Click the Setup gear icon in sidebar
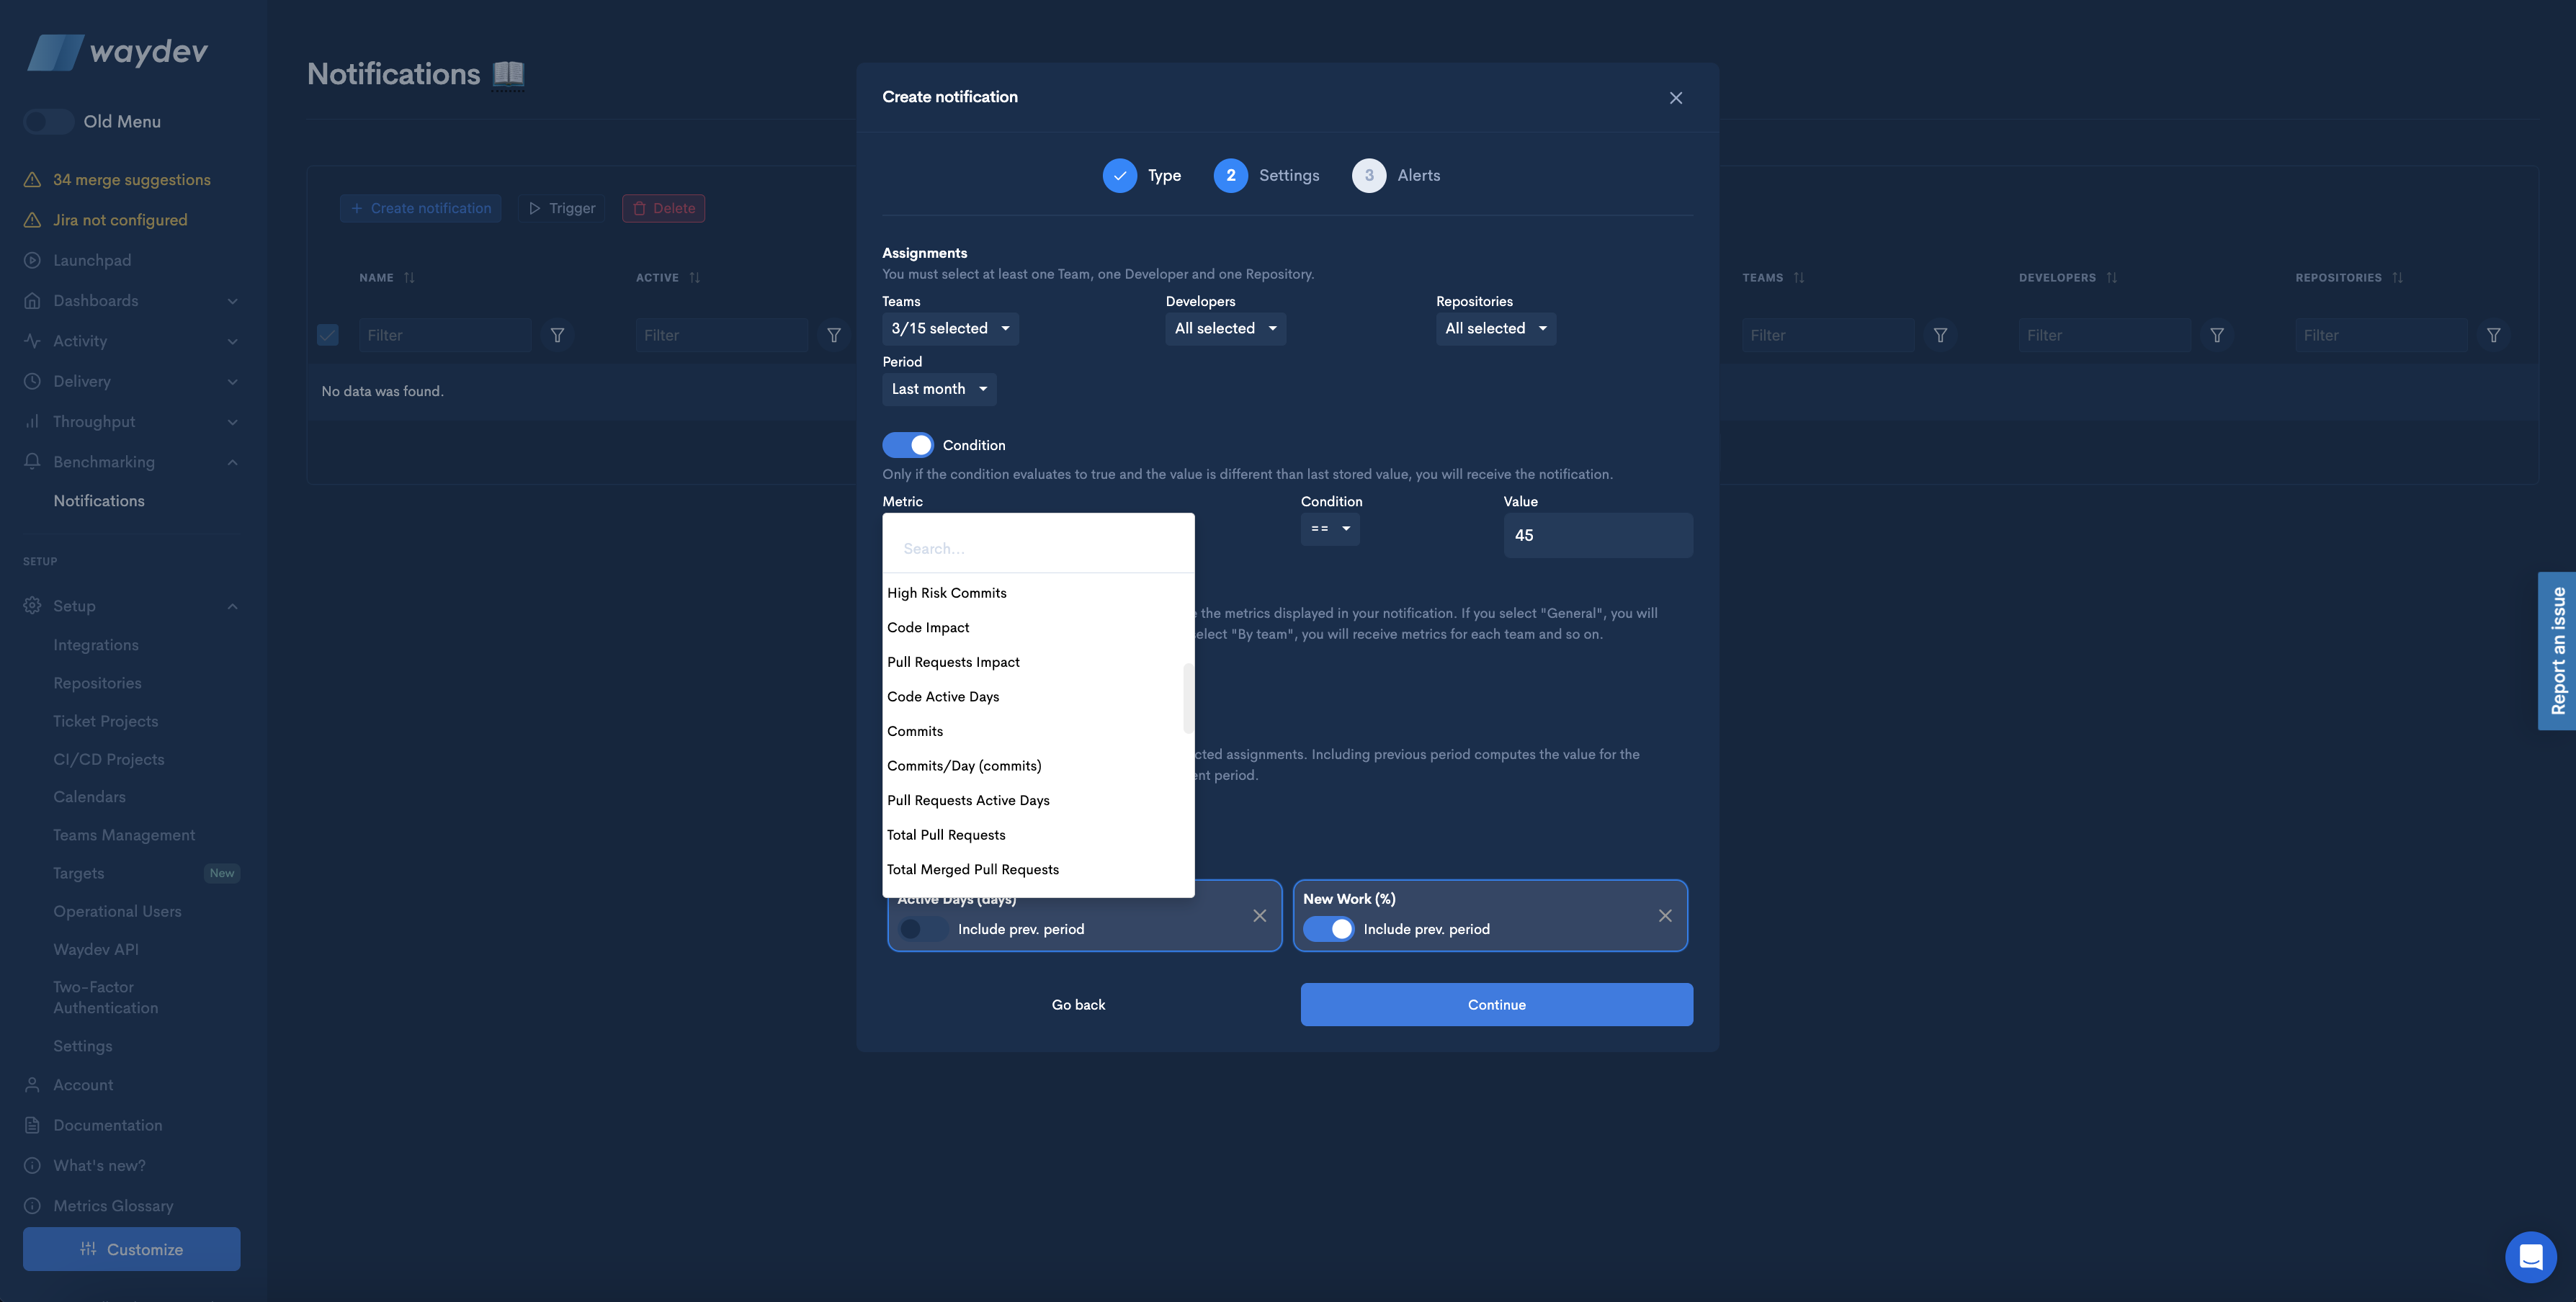This screenshot has height=1302, width=2576. click(x=32, y=606)
